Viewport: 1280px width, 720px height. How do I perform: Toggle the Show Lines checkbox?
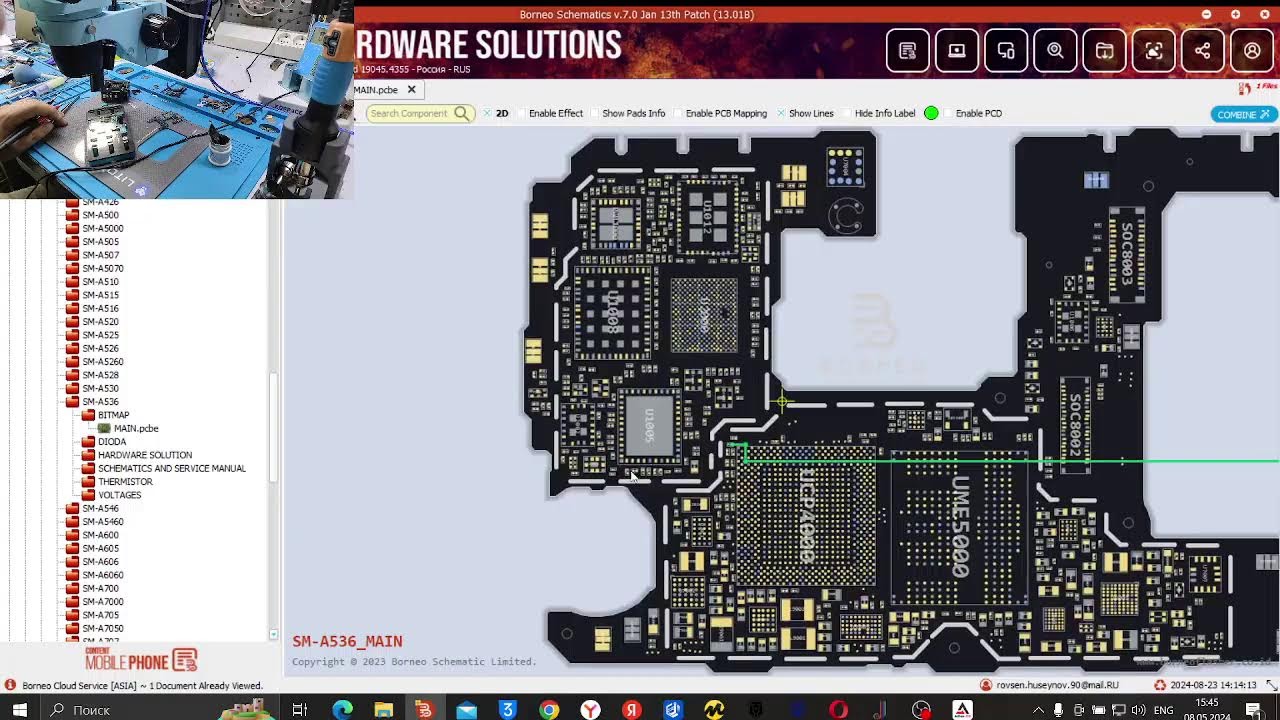tap(780, 113)
